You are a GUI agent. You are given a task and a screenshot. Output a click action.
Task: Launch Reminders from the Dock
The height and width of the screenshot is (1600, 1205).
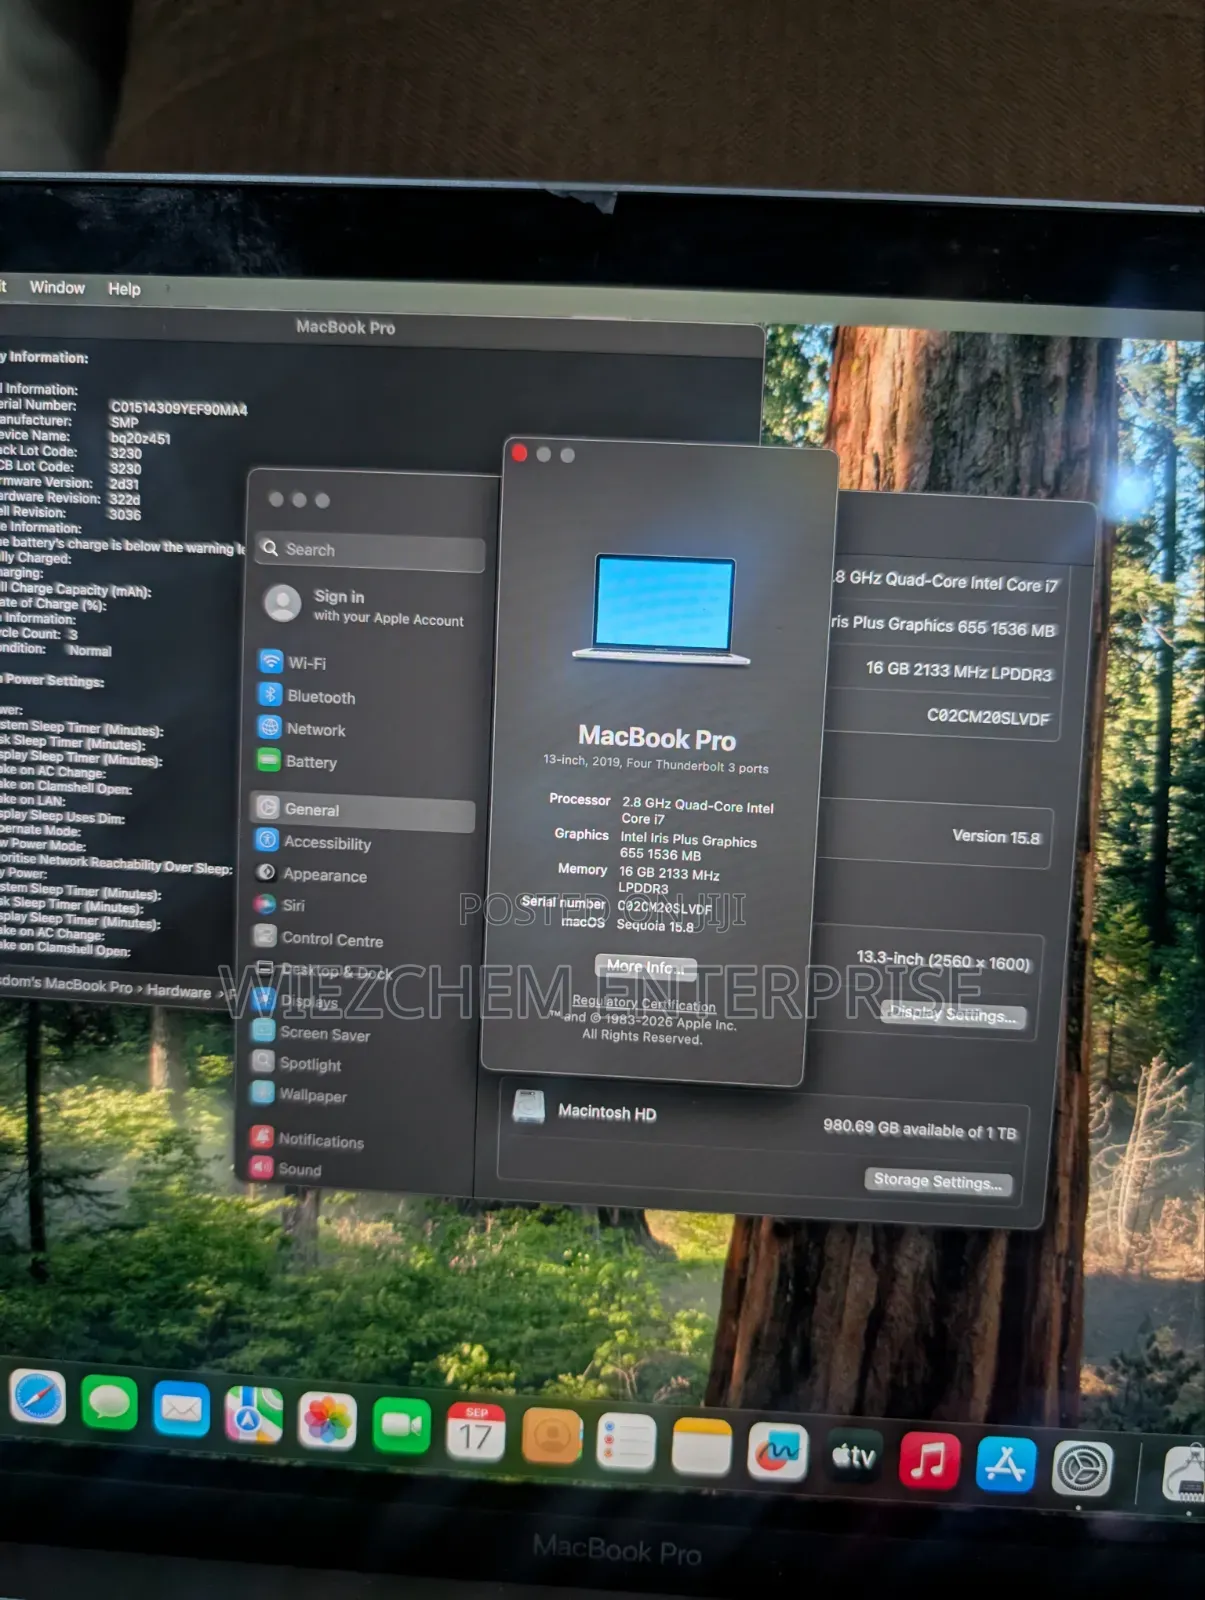pyautogui.click(x=626, y=1442)
